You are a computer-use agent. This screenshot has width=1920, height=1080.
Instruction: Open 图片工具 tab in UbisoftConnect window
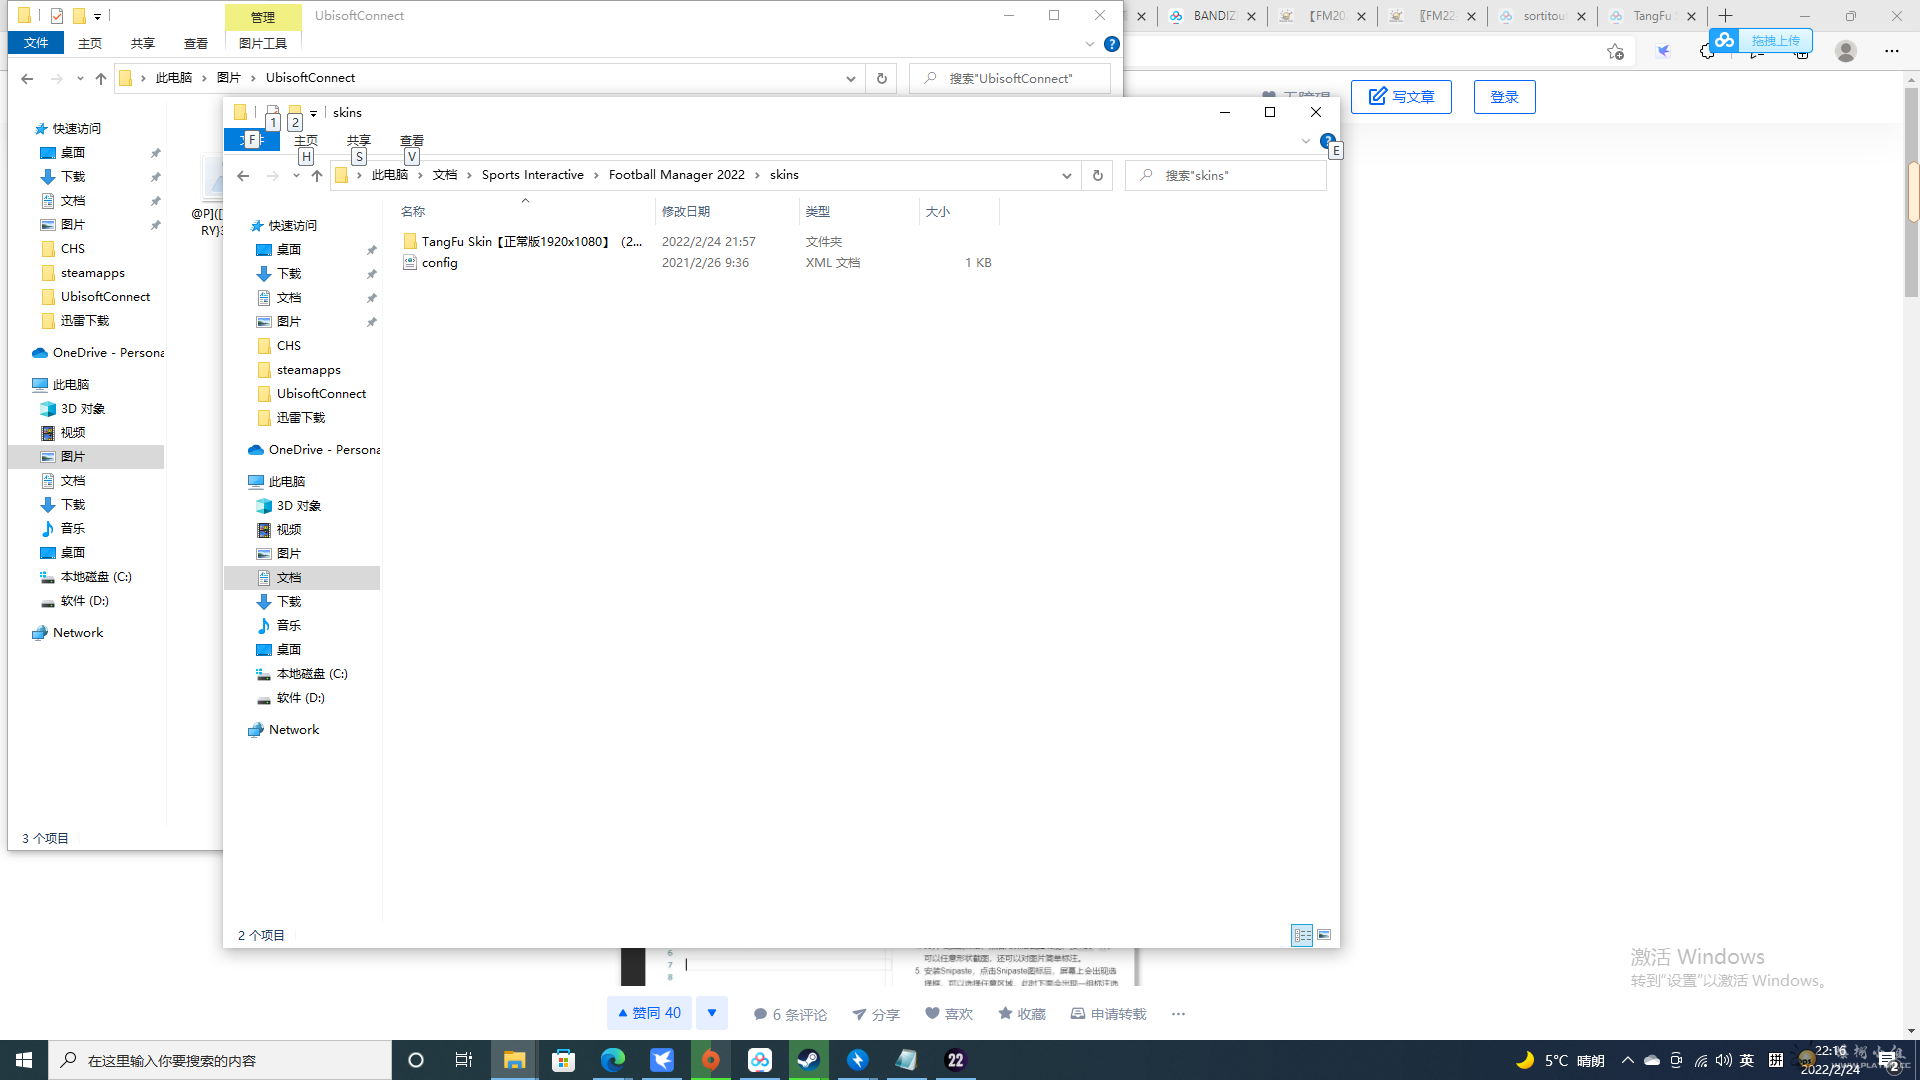[x=263, y=43]
